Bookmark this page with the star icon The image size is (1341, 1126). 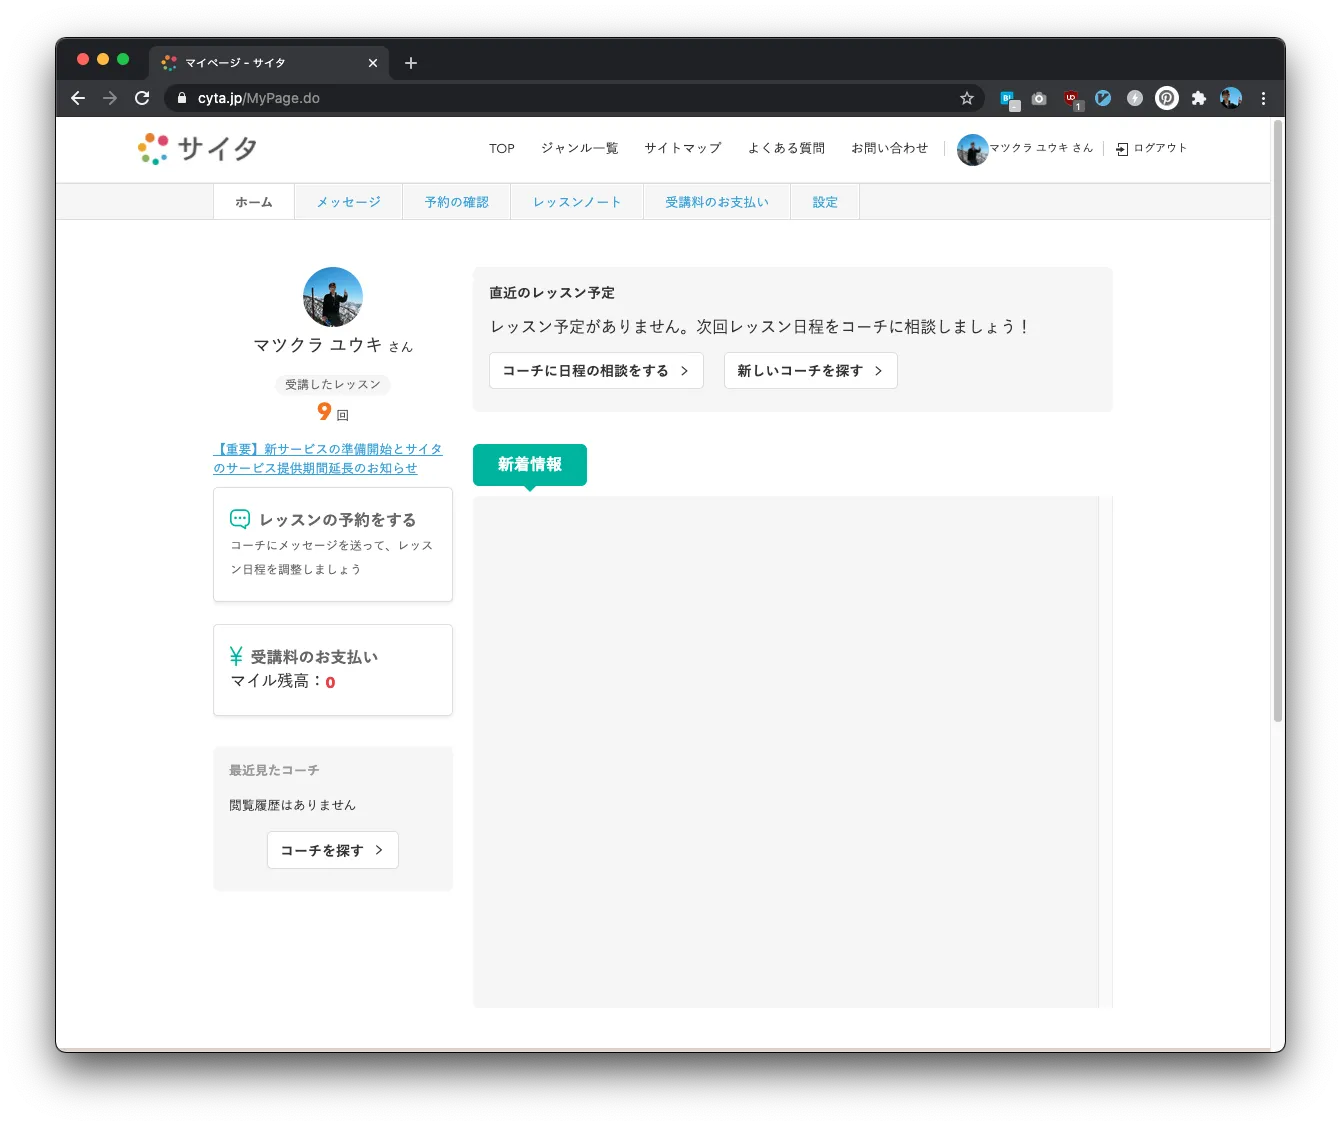point(966,98)
